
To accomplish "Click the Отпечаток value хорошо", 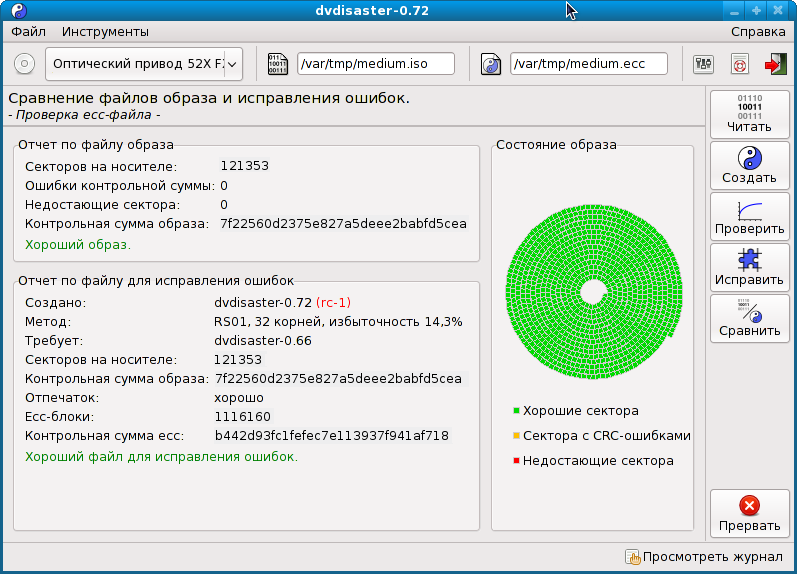I will click(x=239, y=398).
